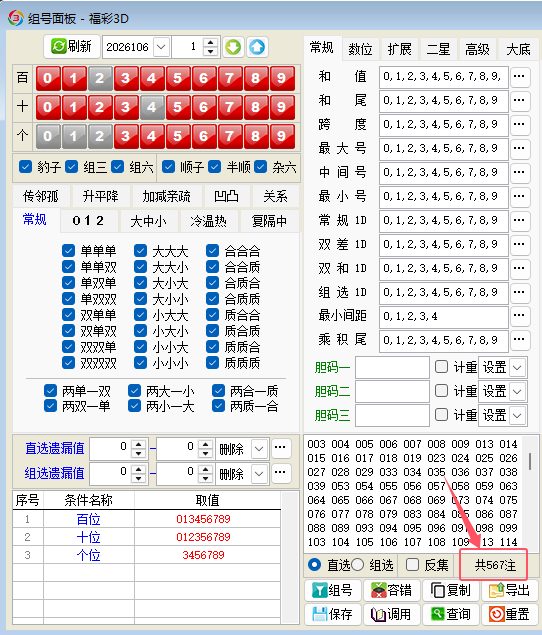Select the 组选 radio button

(x=357, y=565)
